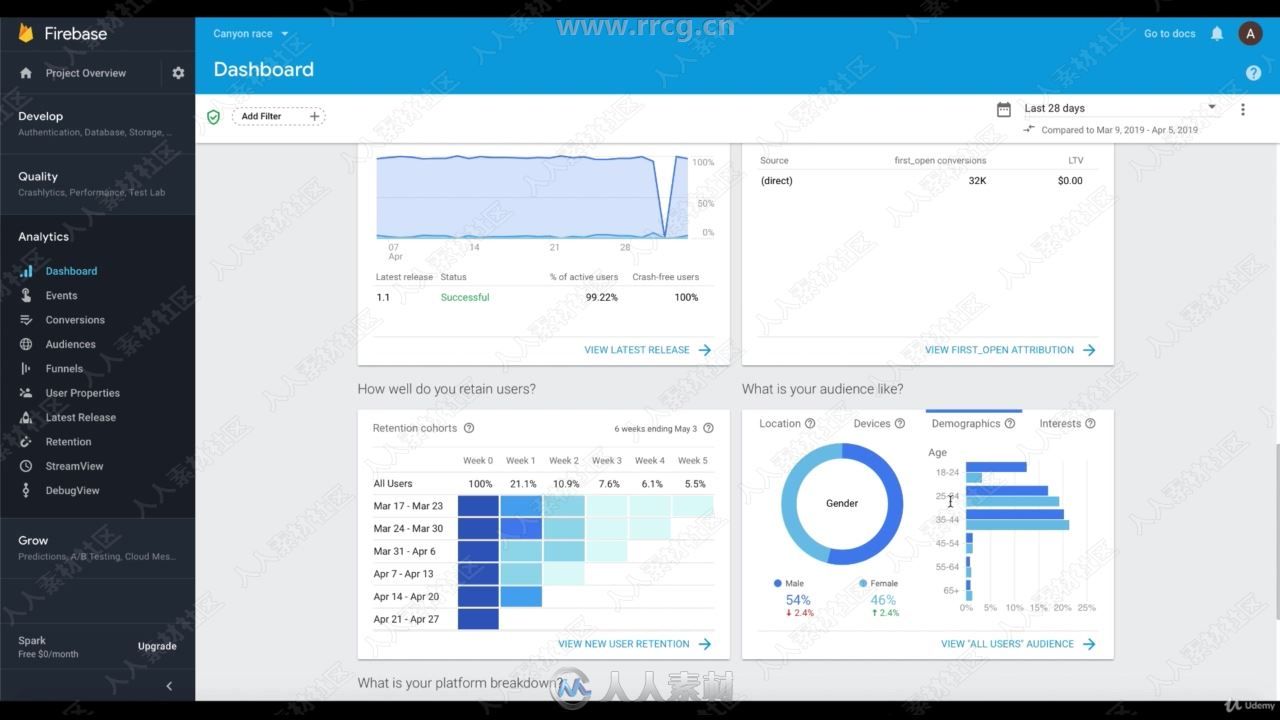Open StreamView in Analytics menu
The width and height of the screenshot is (1280, 720).
coord(74,466)
